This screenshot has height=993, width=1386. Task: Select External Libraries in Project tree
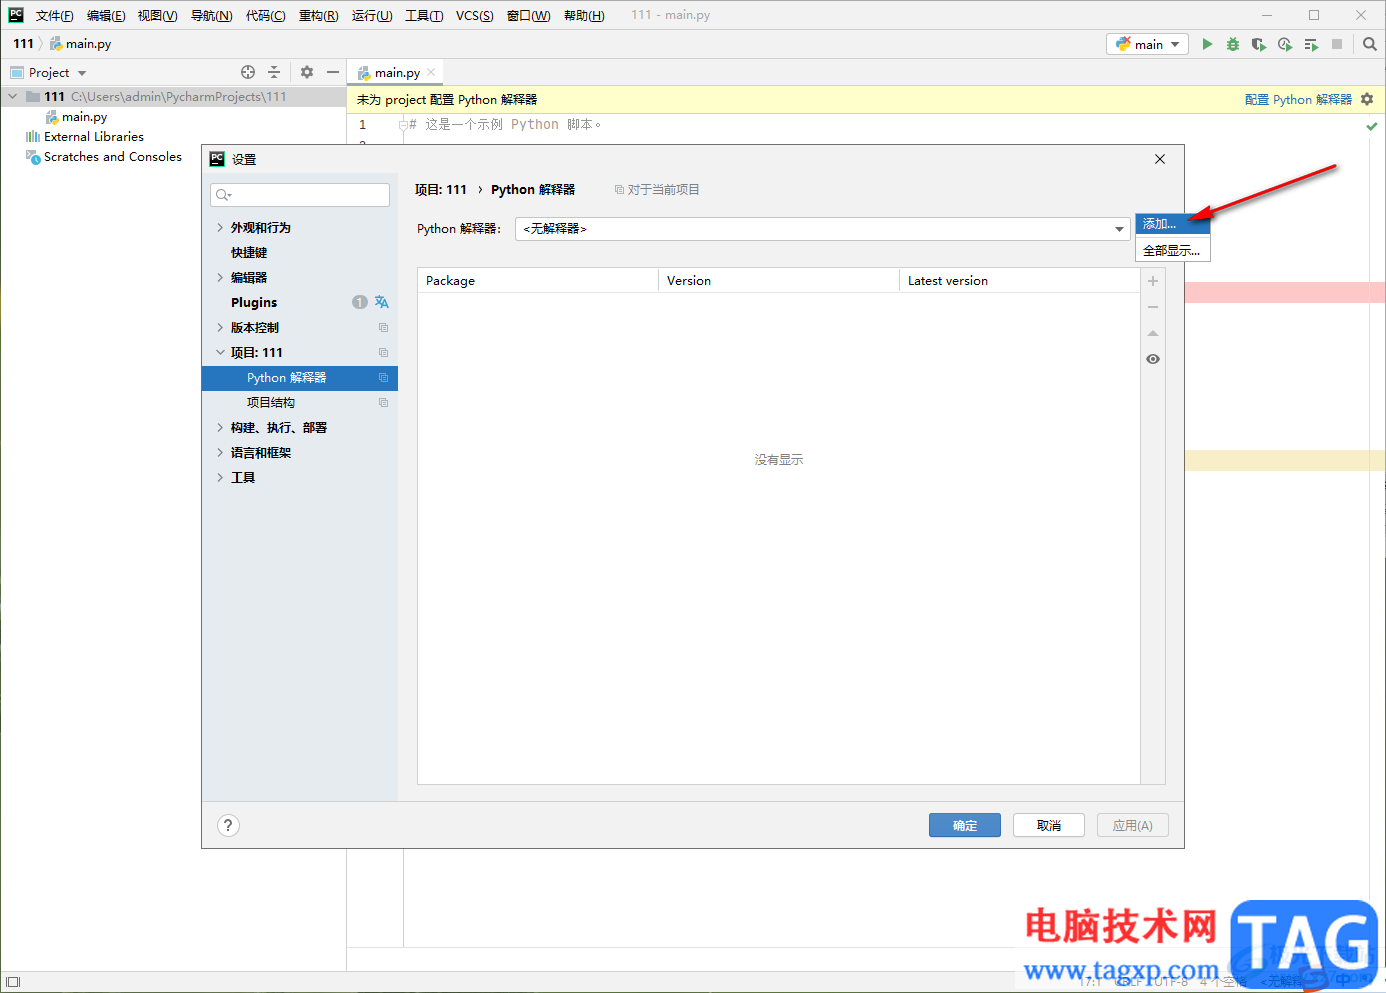click(94, 137)
